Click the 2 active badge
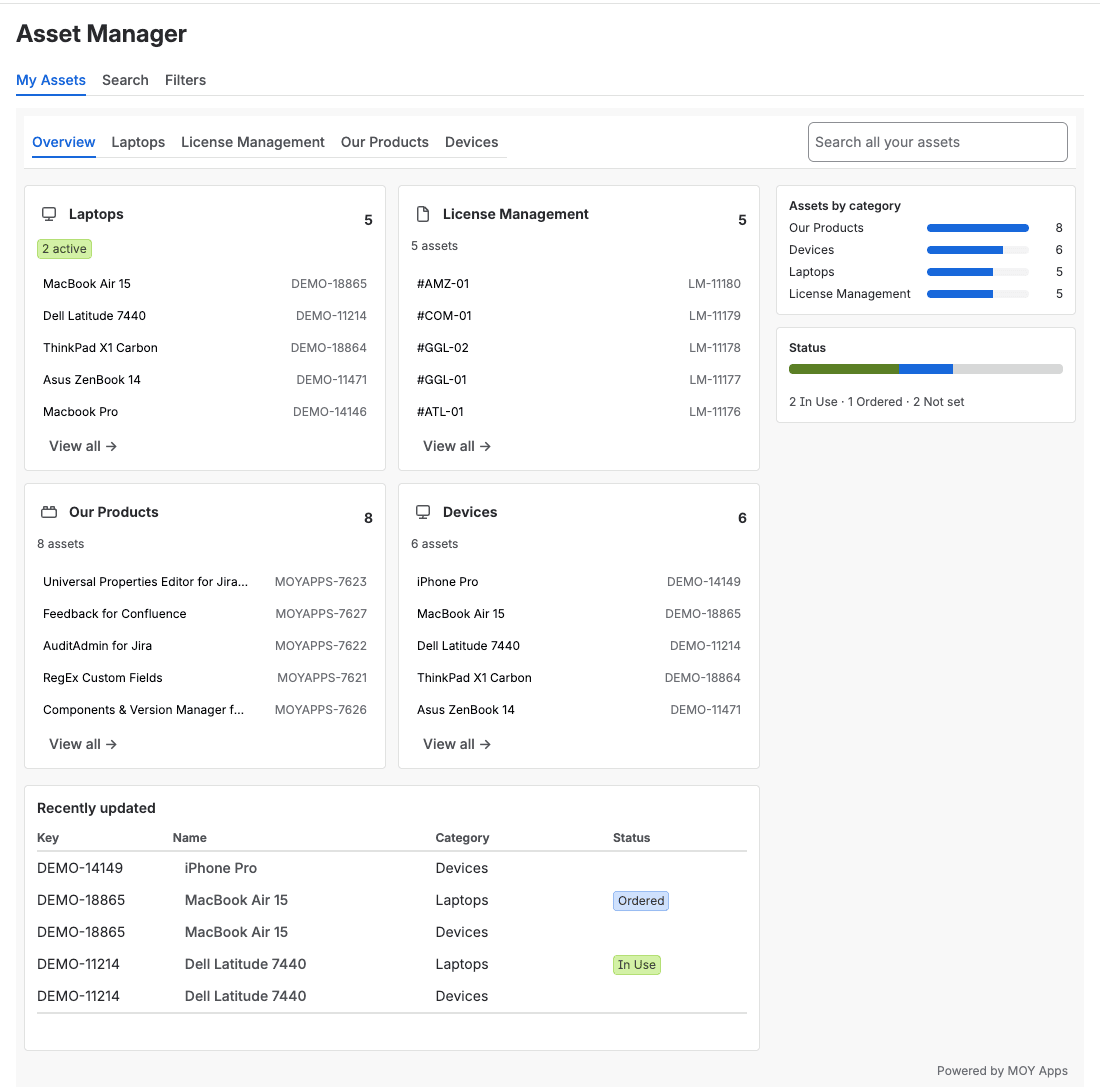This screenshot has width=1100, height=1091. (64, 249)
